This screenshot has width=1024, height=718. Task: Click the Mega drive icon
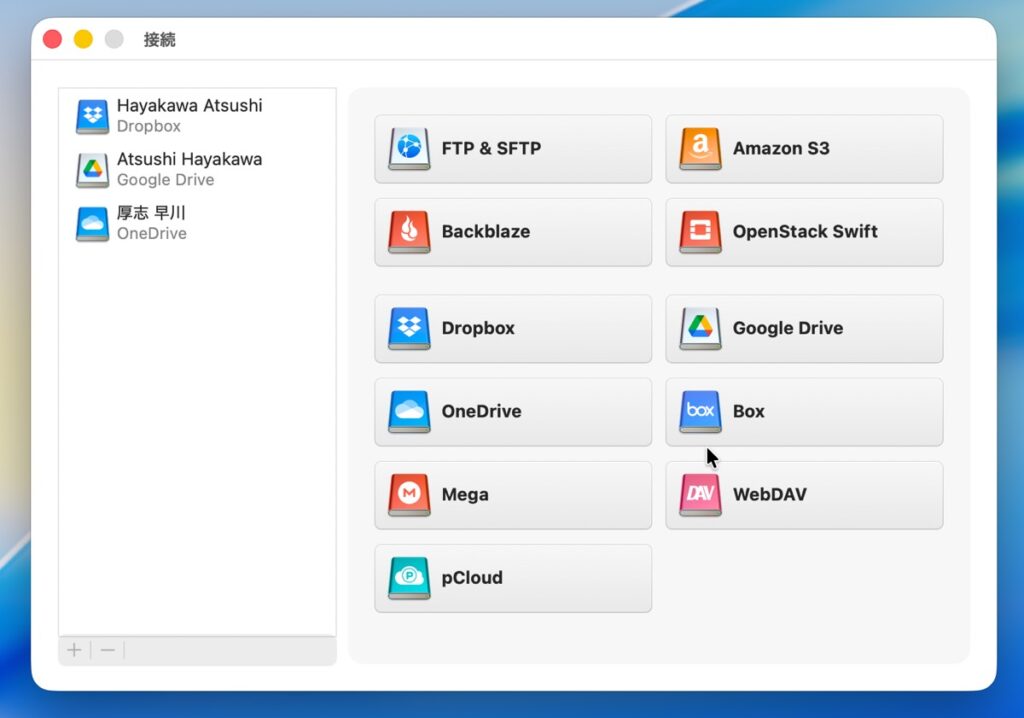(x=409, y=495)
